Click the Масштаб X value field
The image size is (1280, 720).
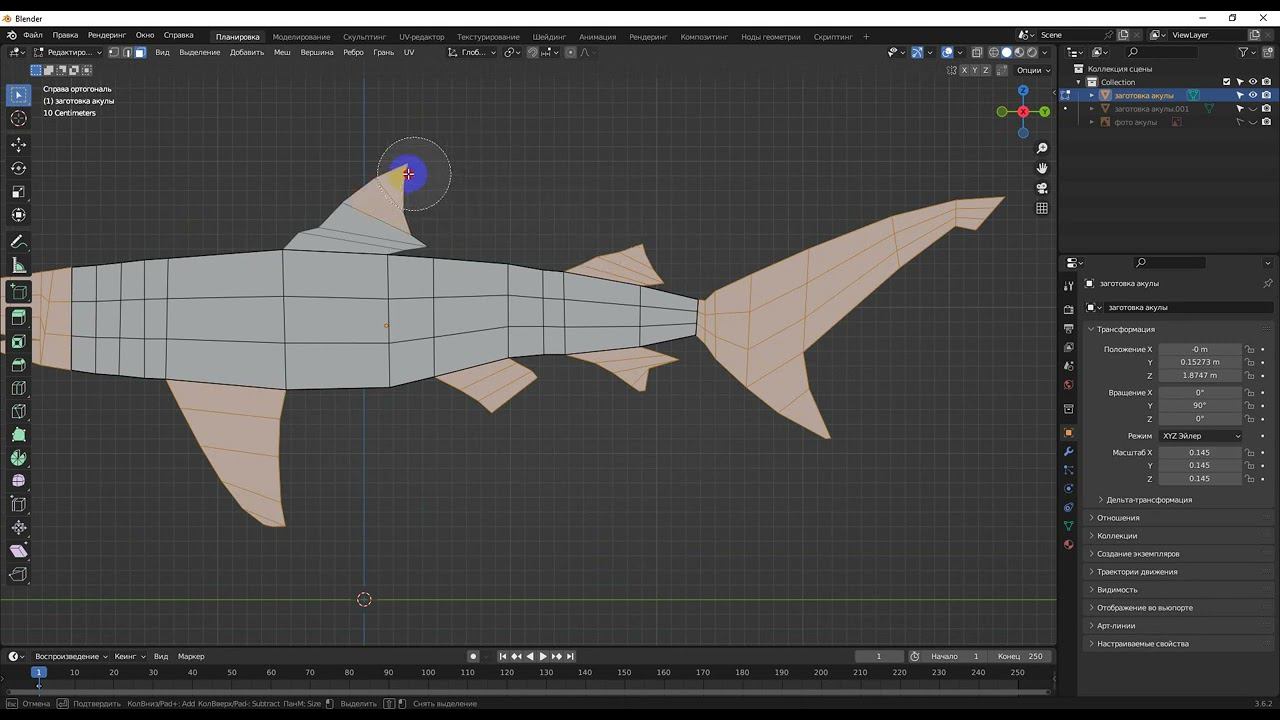(x=1199, y=453)
